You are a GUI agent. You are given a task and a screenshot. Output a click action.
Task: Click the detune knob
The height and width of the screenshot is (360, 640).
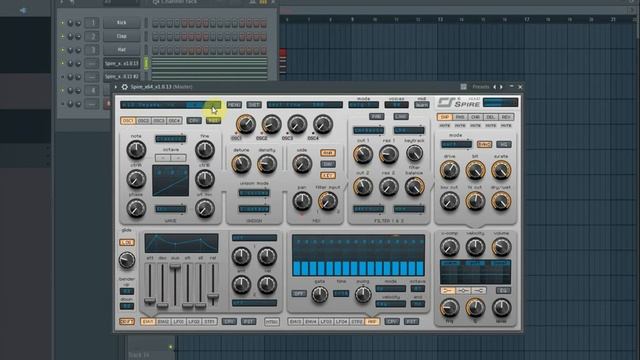pyautogui.click(x=241, y=164)
